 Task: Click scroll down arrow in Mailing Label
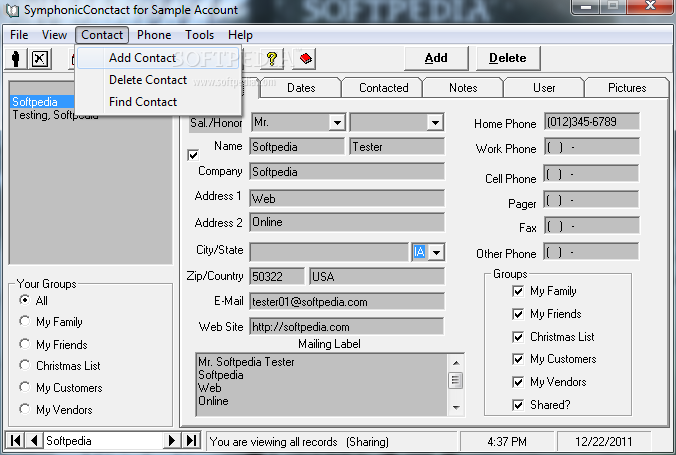click(456, 407)
